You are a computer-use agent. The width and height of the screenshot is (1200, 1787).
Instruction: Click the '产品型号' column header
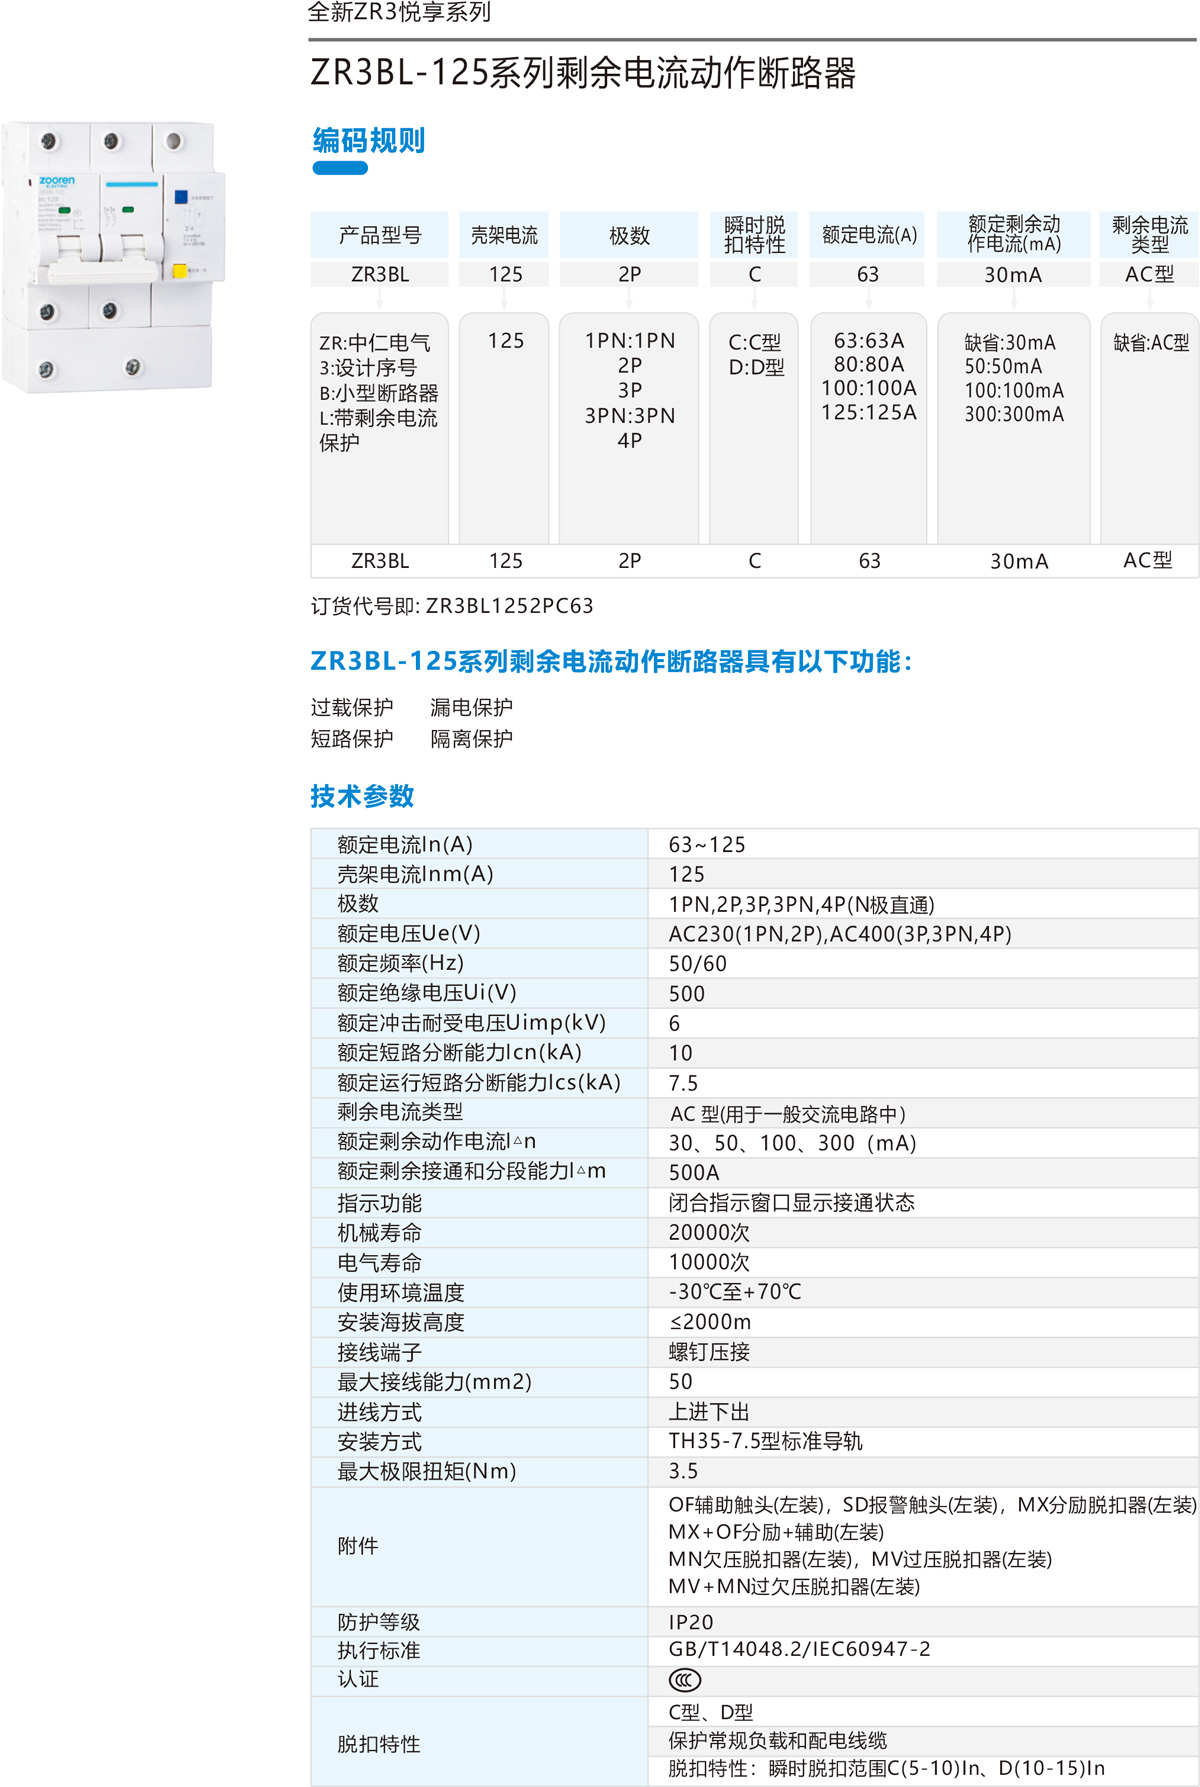380,235
